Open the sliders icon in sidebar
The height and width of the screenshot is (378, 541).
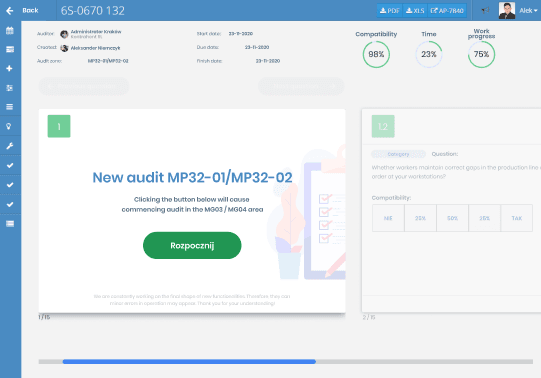tap(10, 88)
